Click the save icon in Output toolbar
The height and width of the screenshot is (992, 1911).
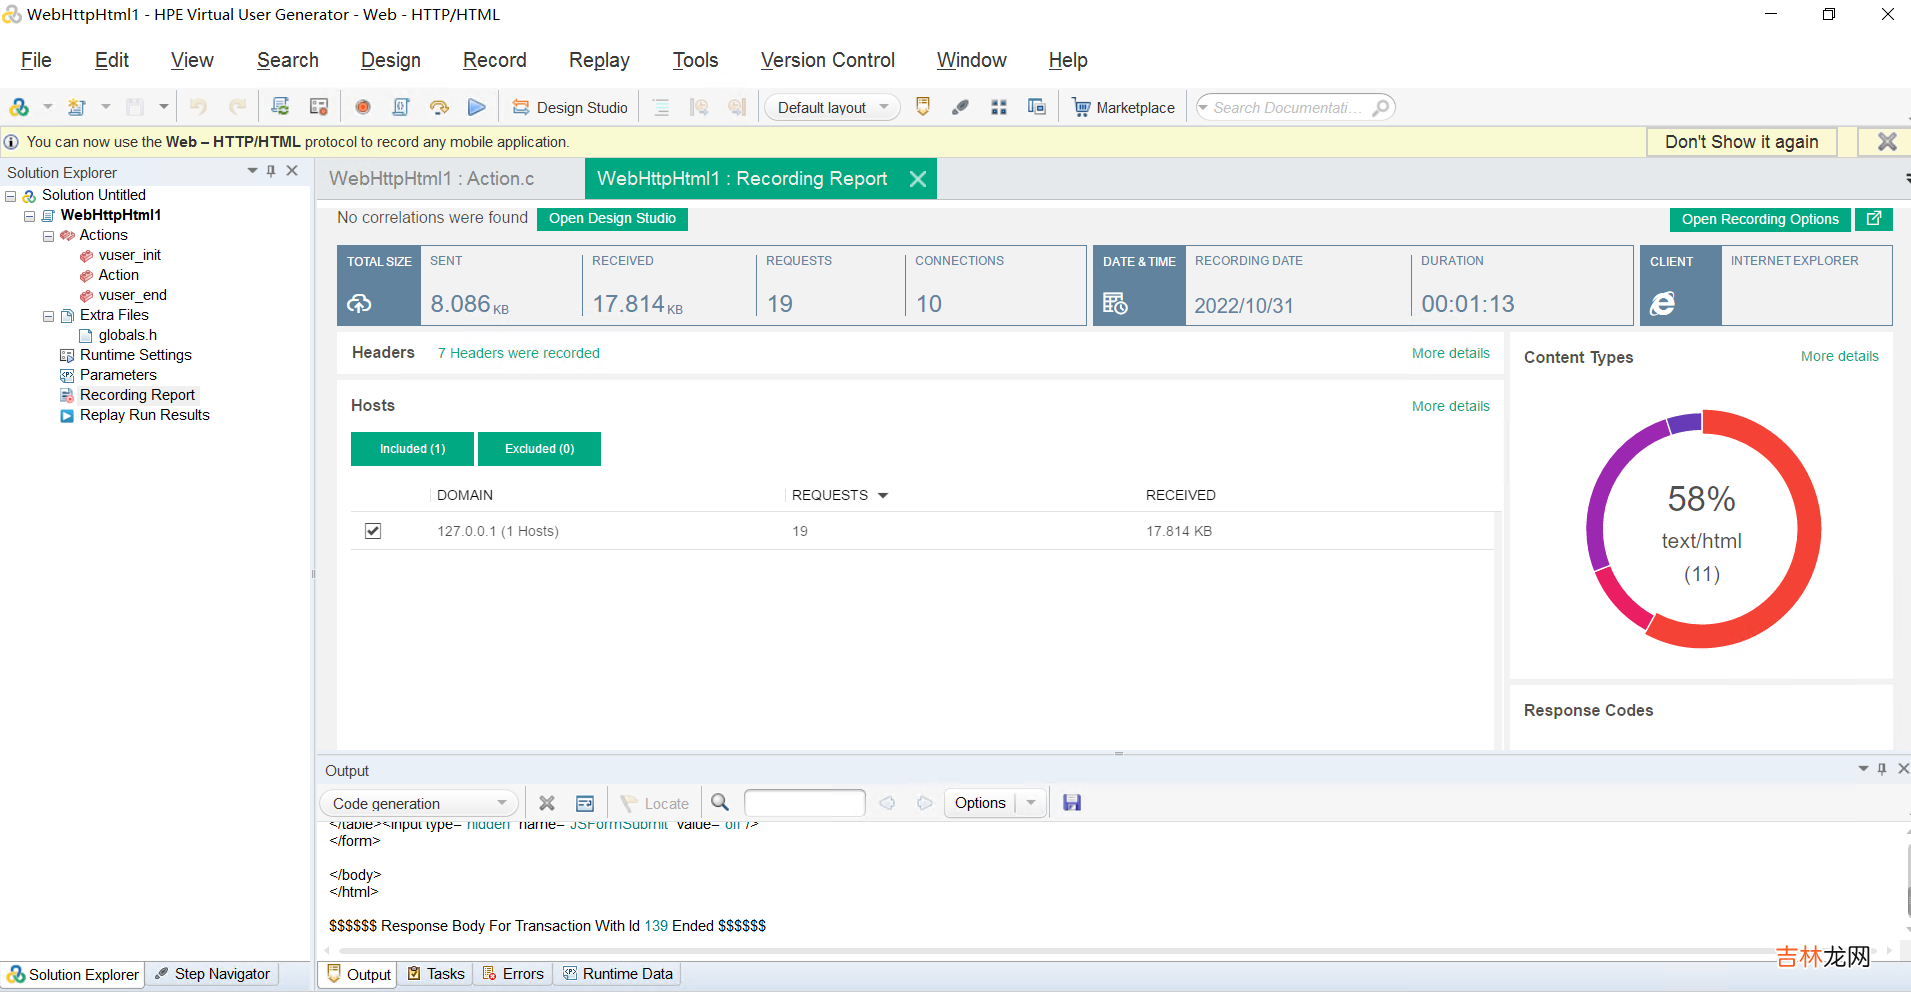pyautogui.click(x=1072, y=803)
